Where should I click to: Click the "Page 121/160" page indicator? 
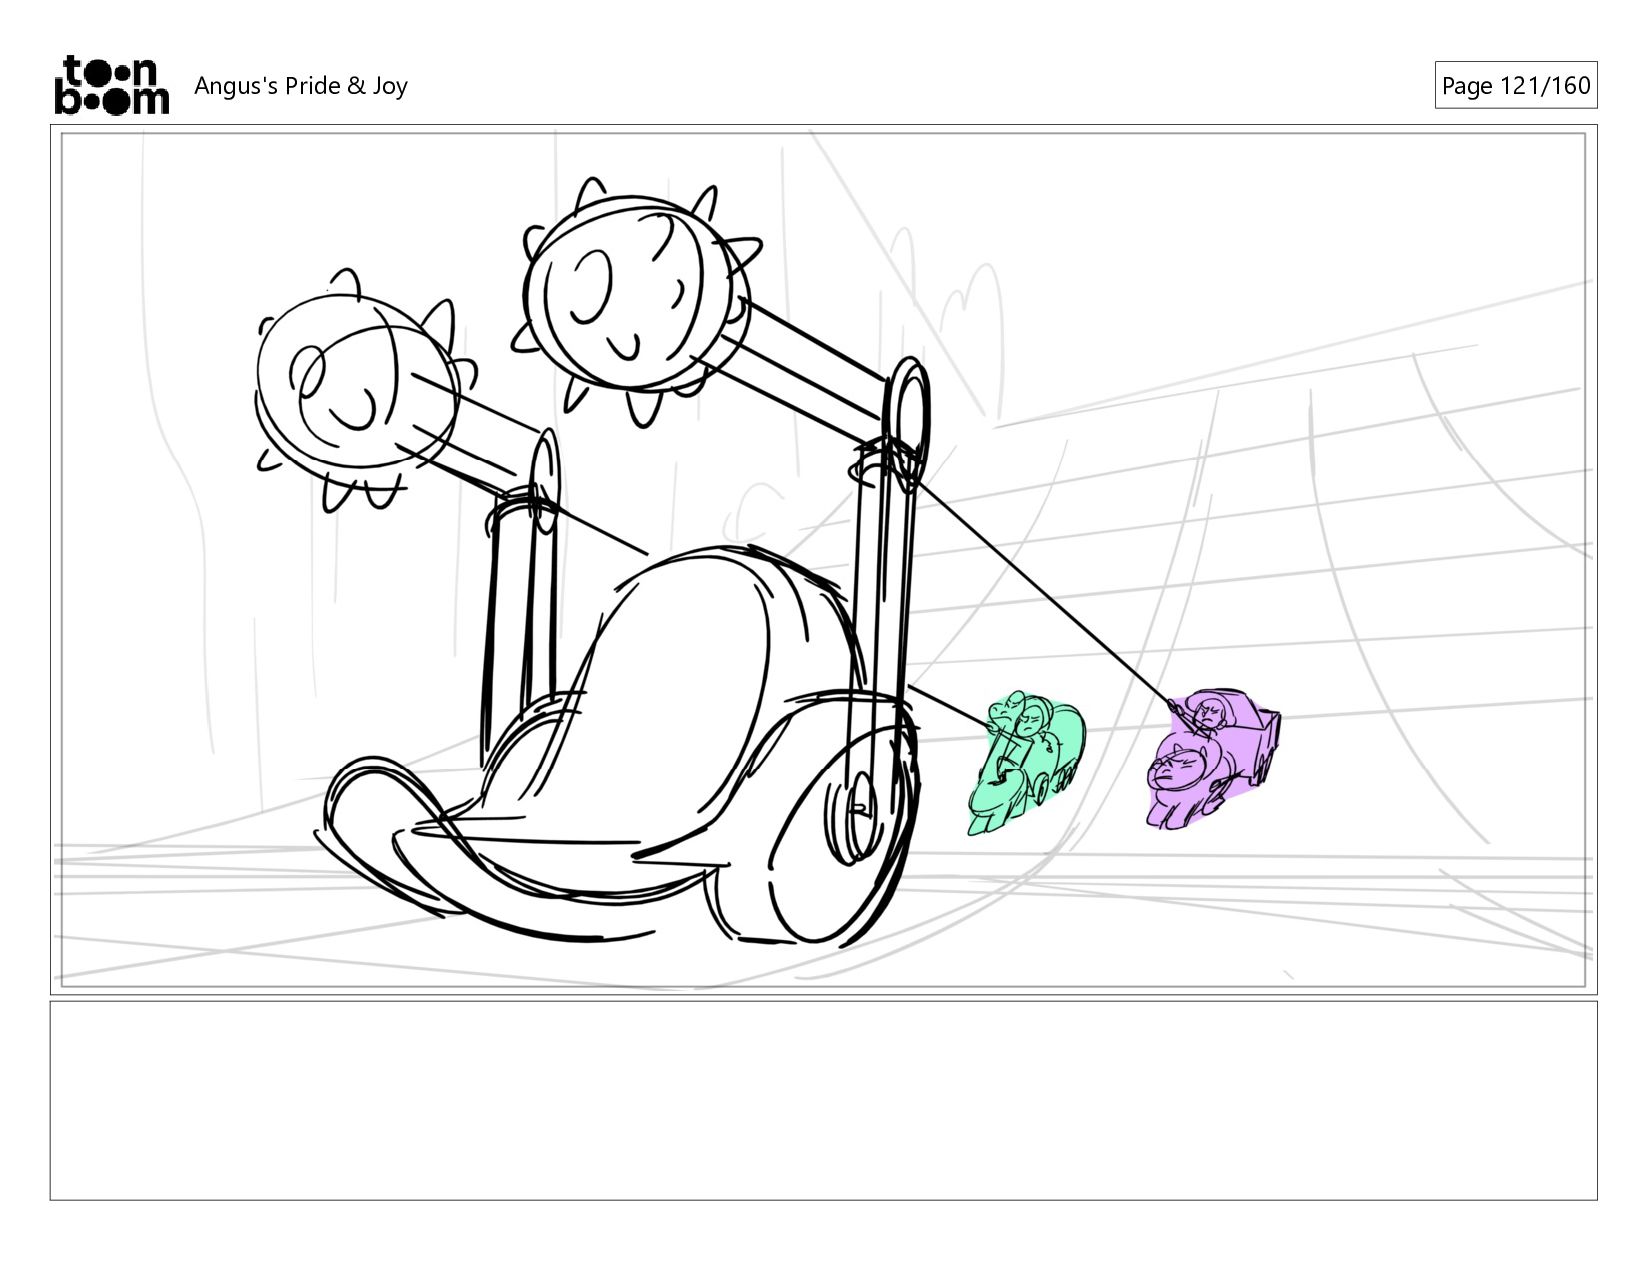[1515, 85]
